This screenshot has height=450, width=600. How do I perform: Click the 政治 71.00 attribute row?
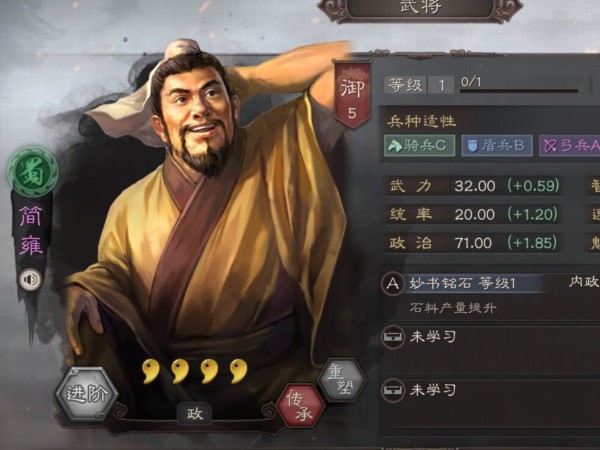[x=474, y=243]
